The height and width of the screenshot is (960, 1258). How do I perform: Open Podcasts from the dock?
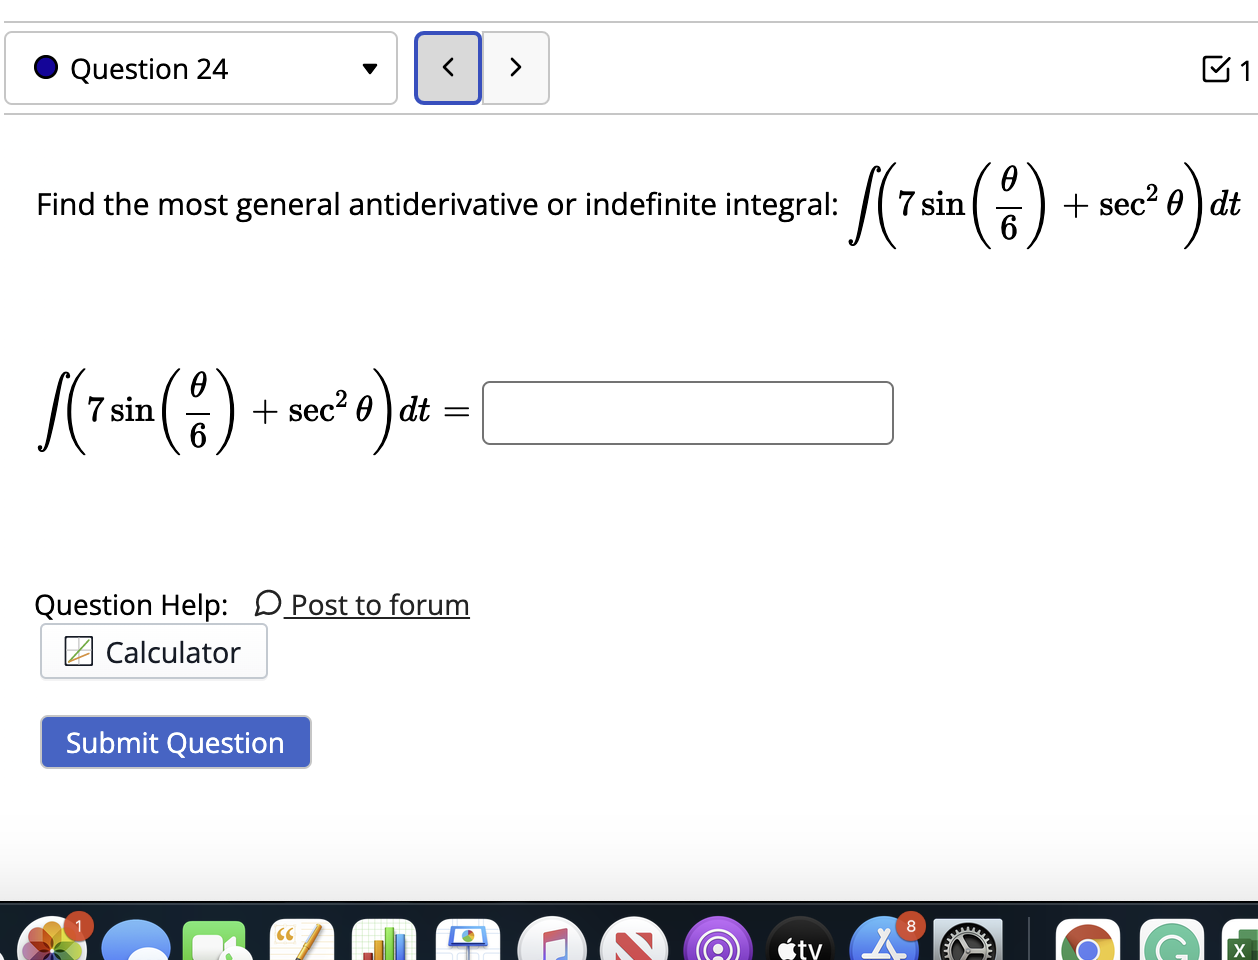point(720,940)
